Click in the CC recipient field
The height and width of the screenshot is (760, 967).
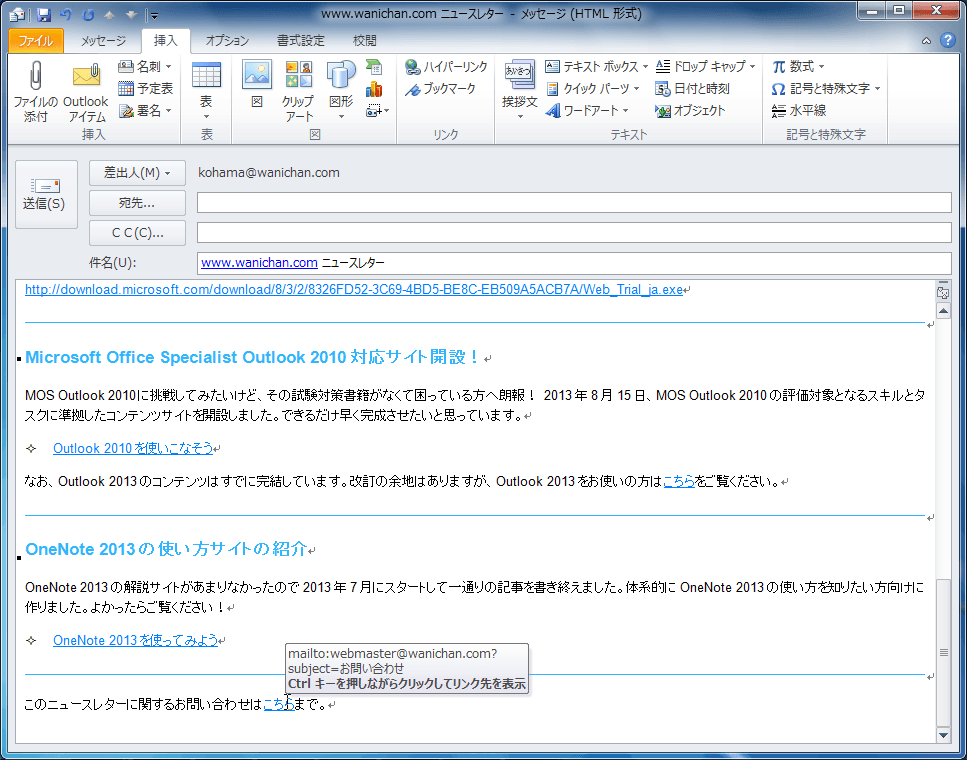coord(574,233)
